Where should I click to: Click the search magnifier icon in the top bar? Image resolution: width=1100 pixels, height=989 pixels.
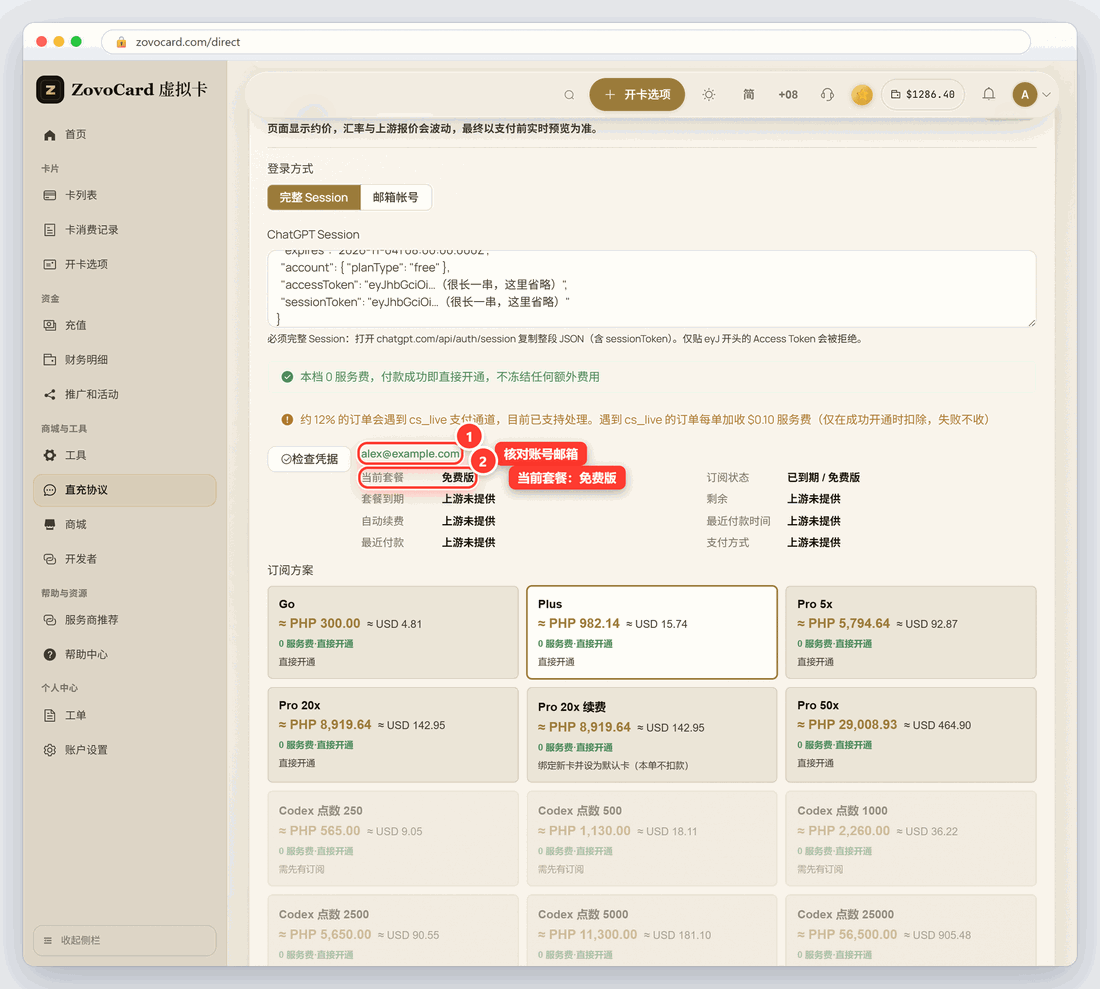tap(569, 95)
